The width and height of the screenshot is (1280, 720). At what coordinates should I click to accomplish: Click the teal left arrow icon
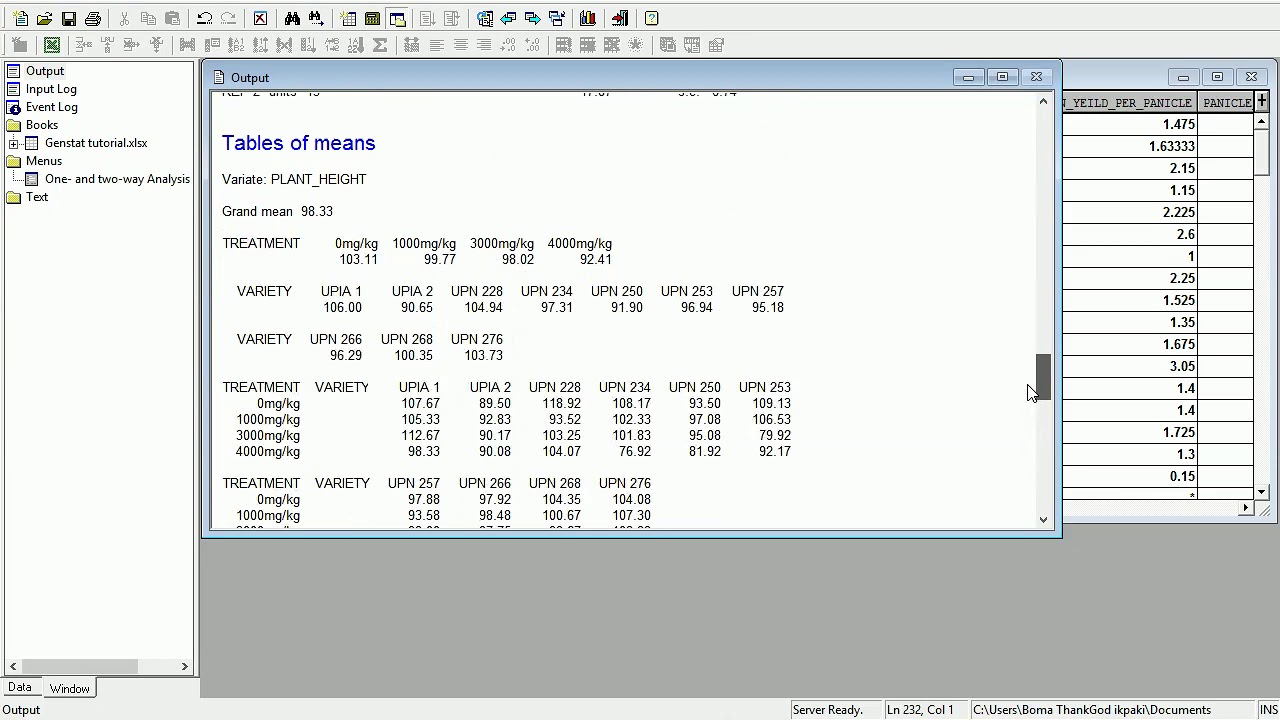pos(508,18)
